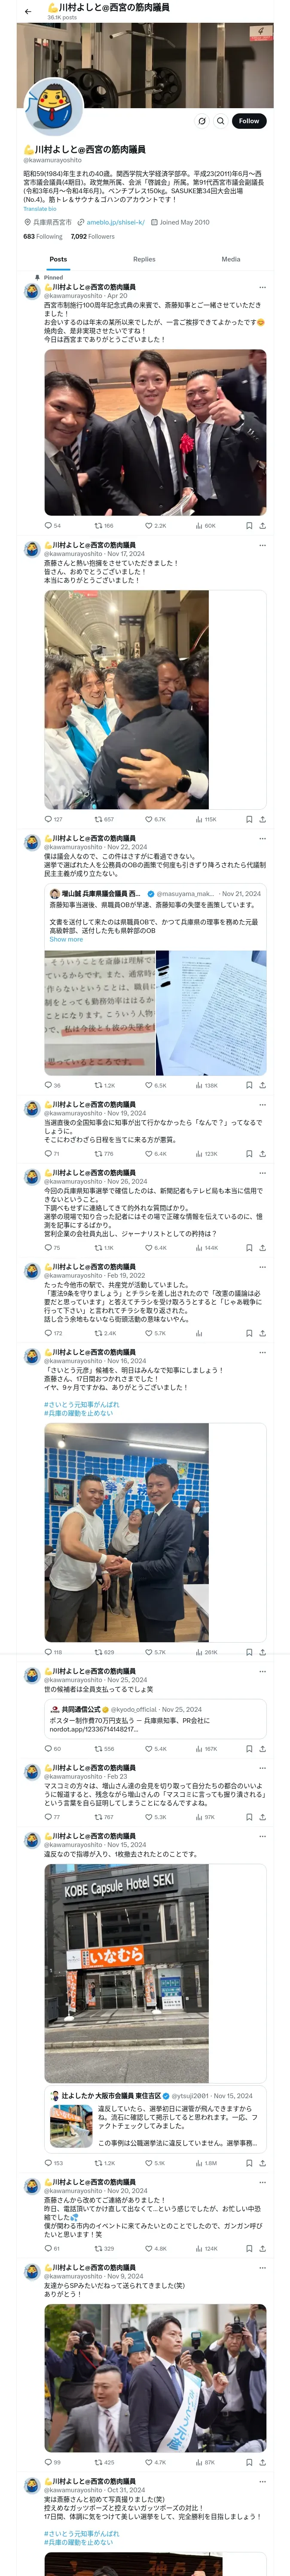Reply to the pinned Apr 20 post
This screenshot has height=2576, width=290.
coord(48,525)
